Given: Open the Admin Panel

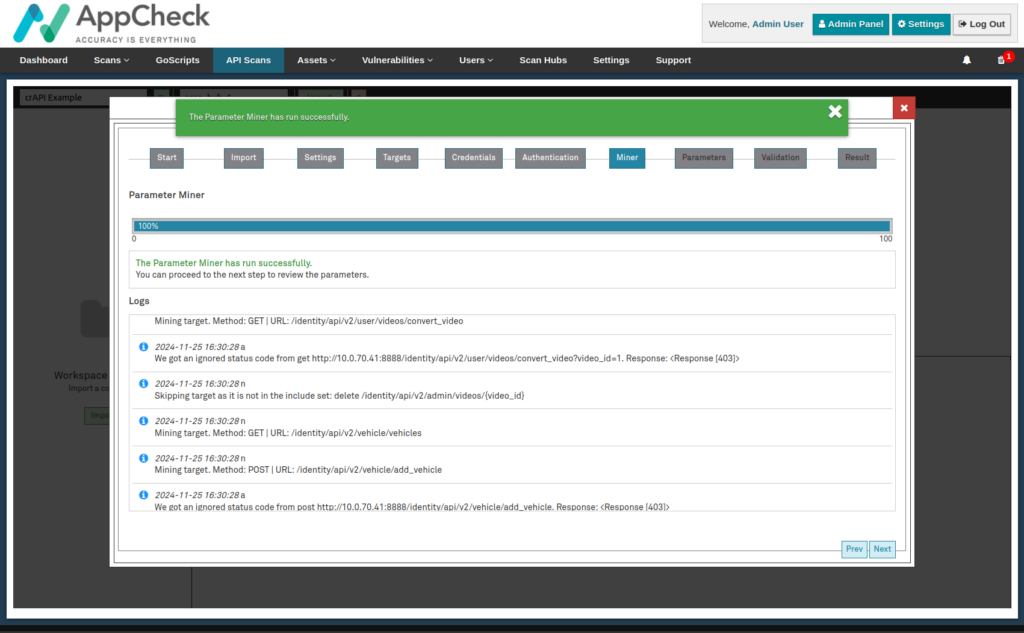Looking at the screenshot, I should [x=849, y=24].
